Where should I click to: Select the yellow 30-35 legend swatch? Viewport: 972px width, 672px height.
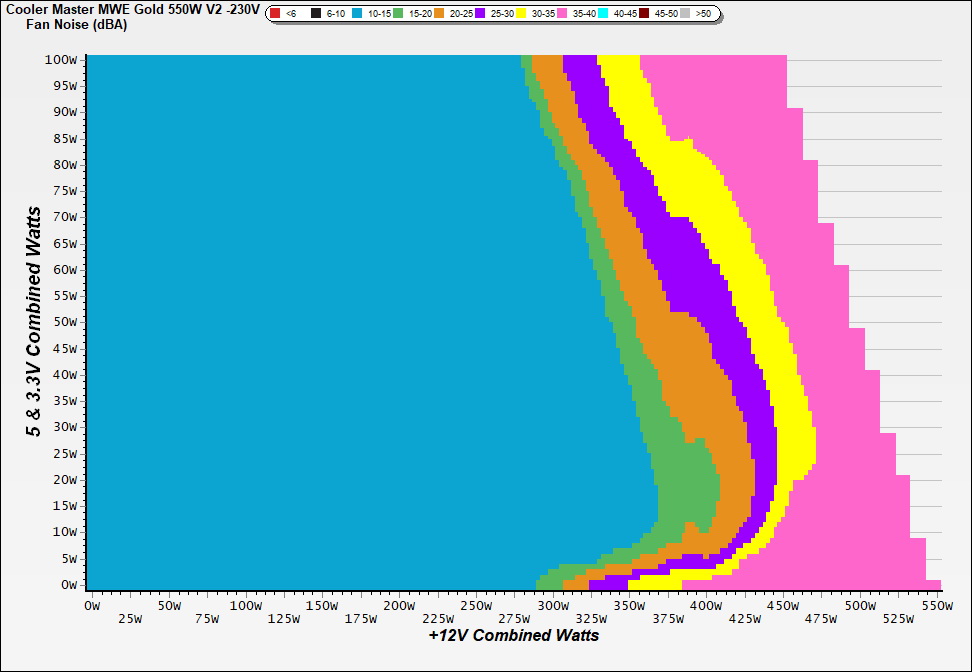[521, 14]
